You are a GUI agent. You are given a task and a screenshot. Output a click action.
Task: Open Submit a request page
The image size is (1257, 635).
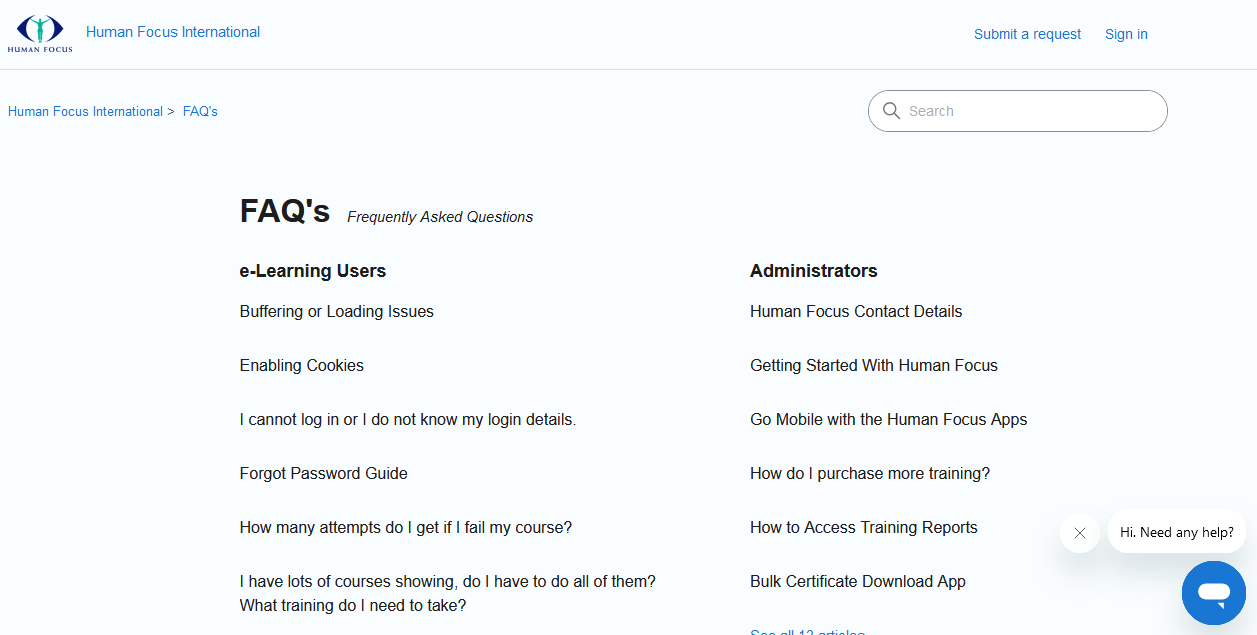[x=1027, y=34]
